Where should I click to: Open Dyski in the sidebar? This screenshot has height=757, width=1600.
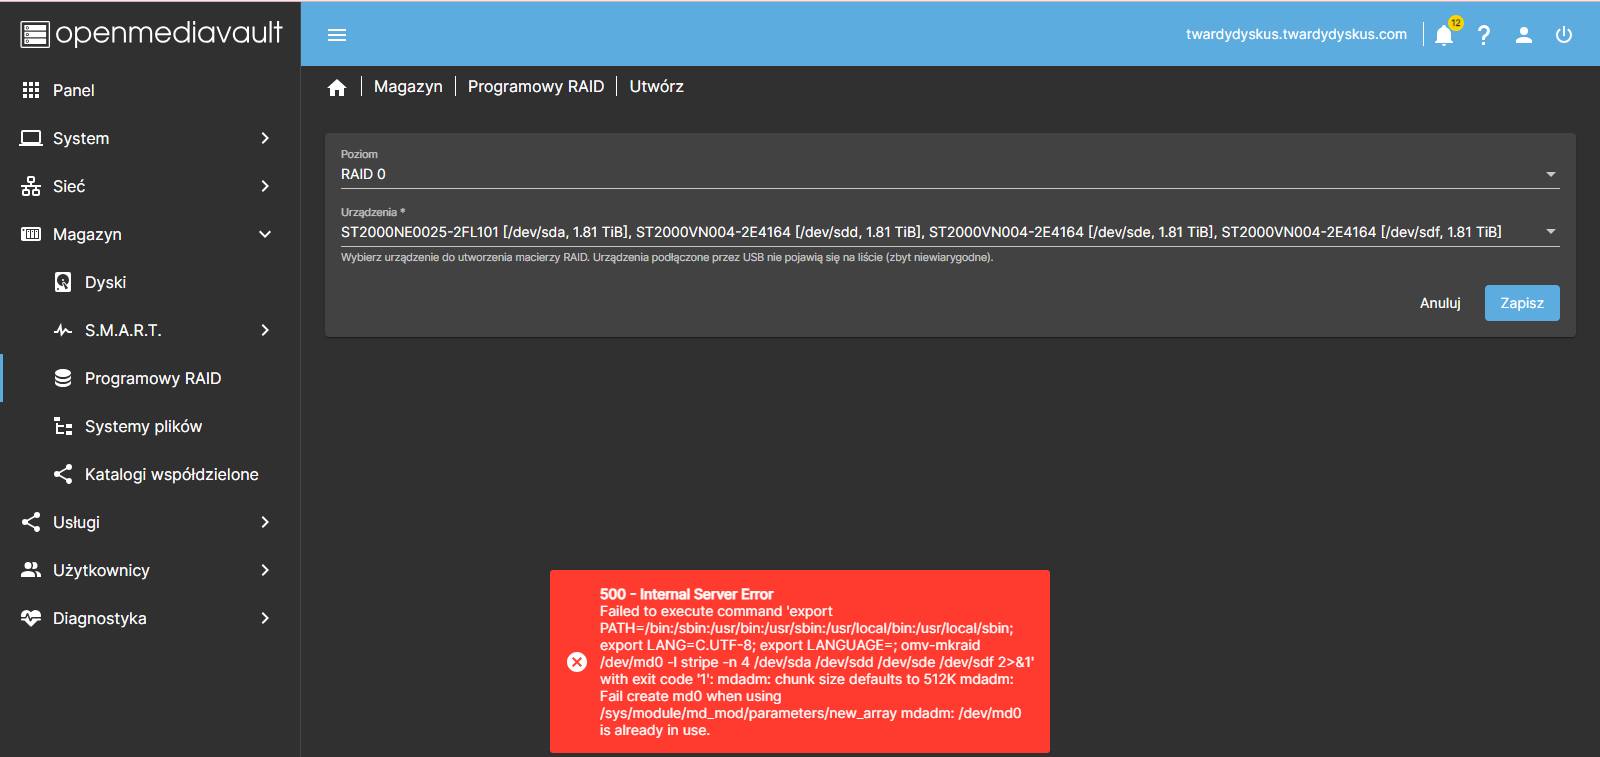click(x=150, y=282)
